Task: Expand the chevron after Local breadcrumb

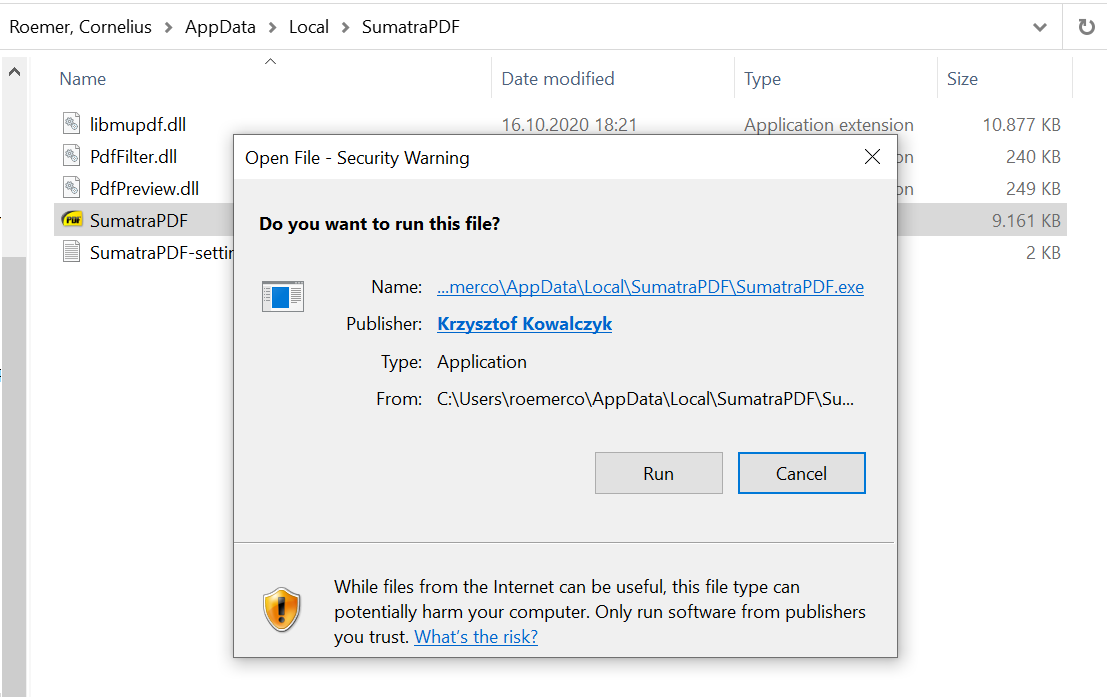Action: 345,28
